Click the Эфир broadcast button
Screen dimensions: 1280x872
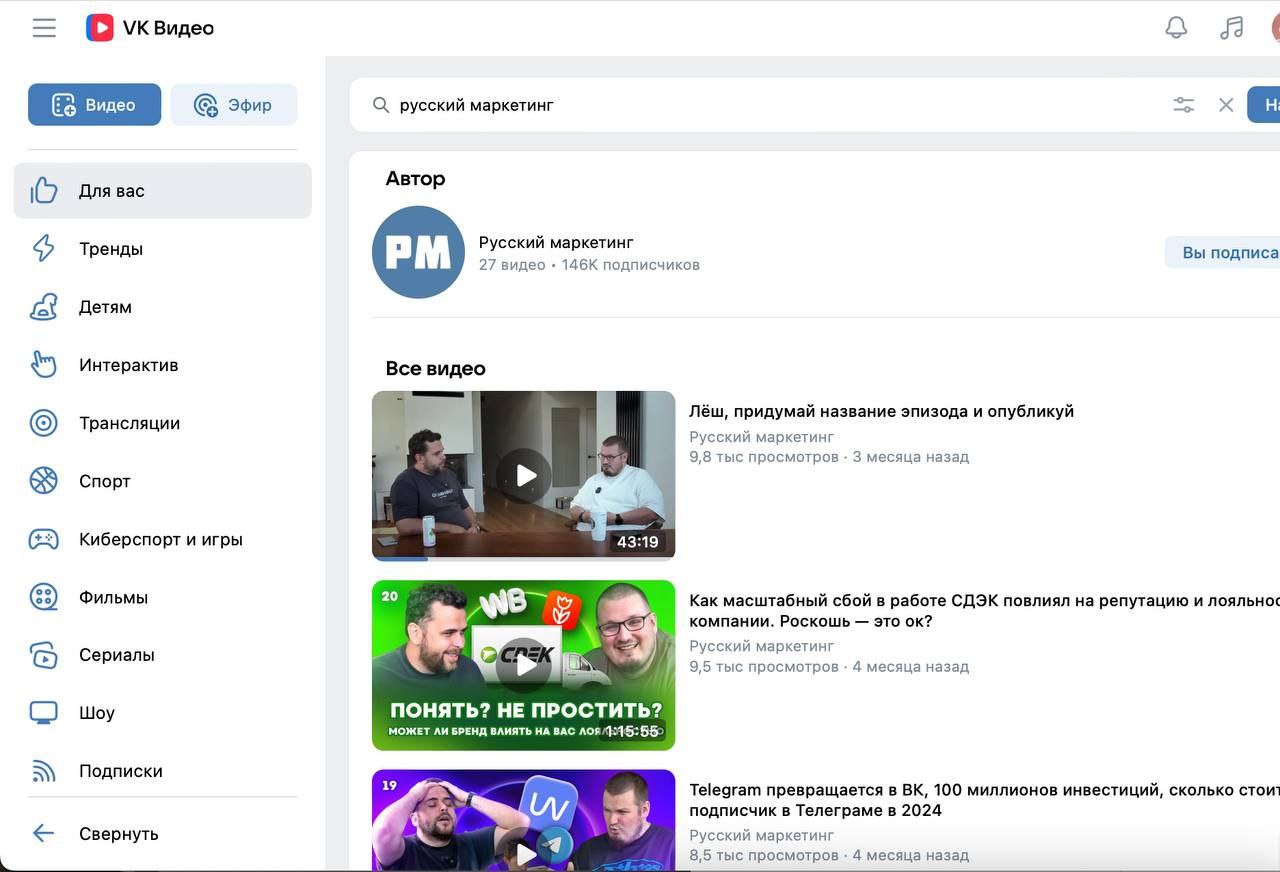233,105
